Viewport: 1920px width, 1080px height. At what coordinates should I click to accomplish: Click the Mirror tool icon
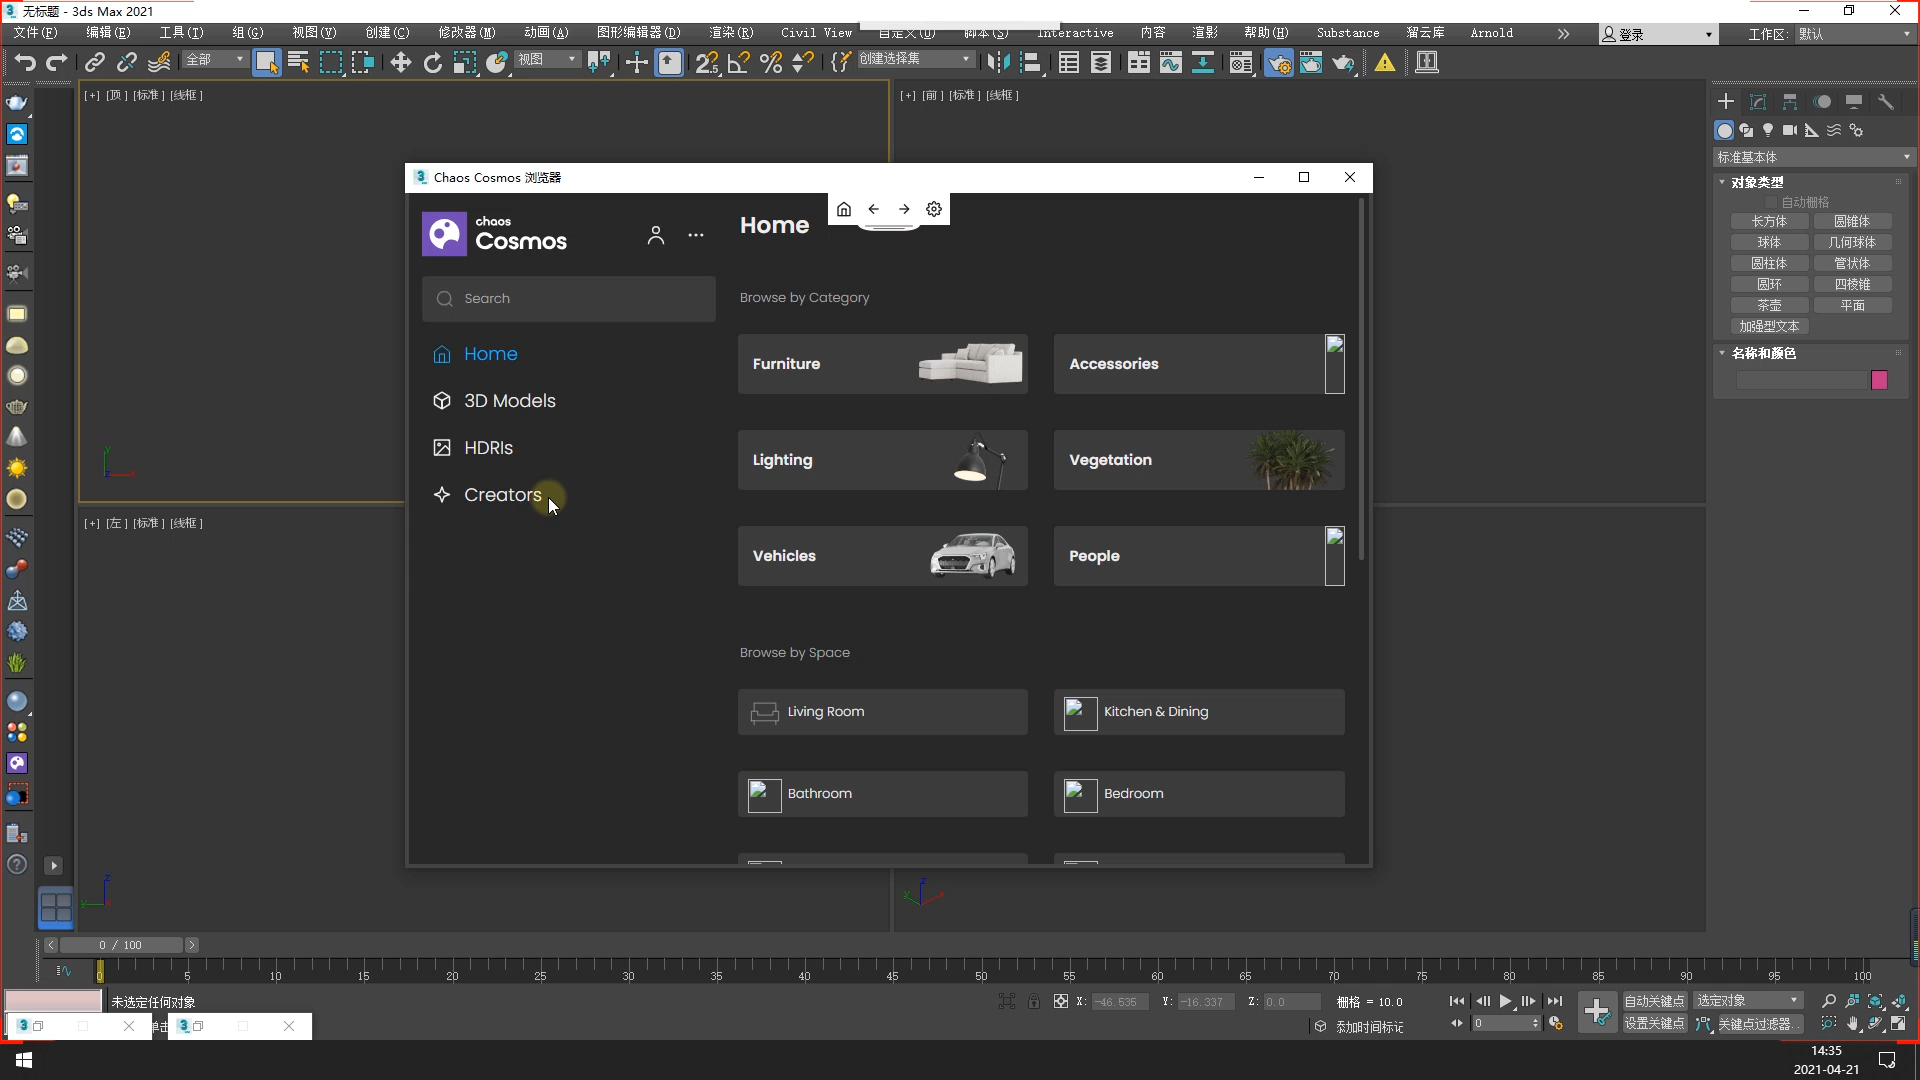point(997,63)
